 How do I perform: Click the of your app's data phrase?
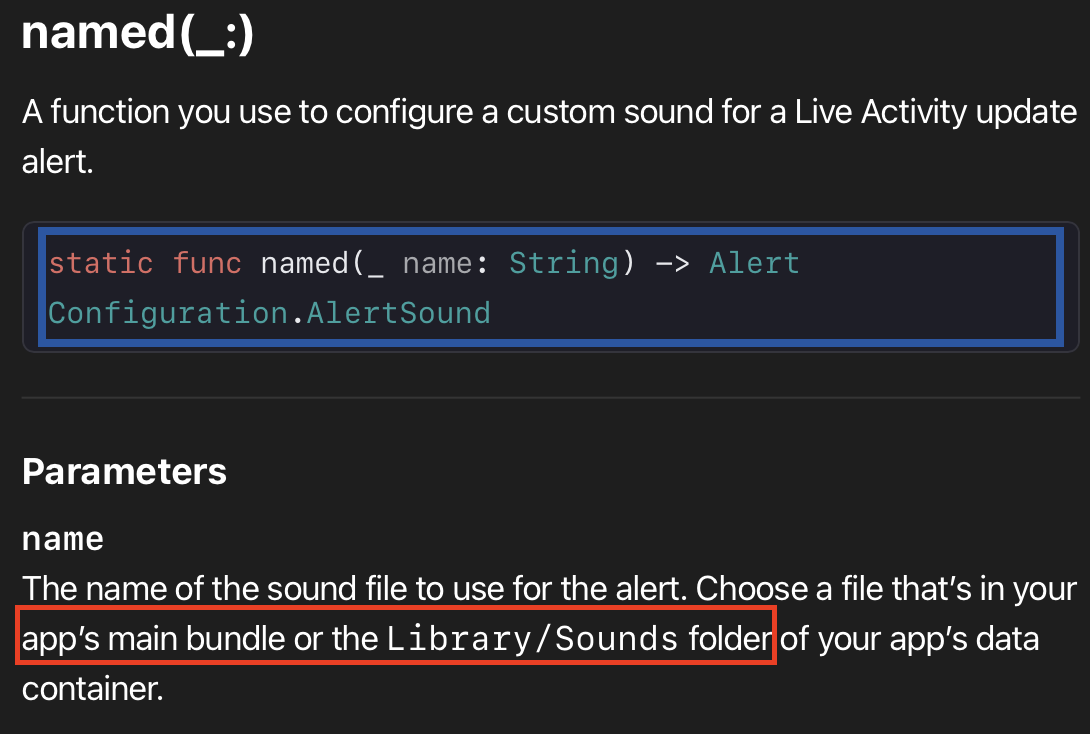(909, 639)
